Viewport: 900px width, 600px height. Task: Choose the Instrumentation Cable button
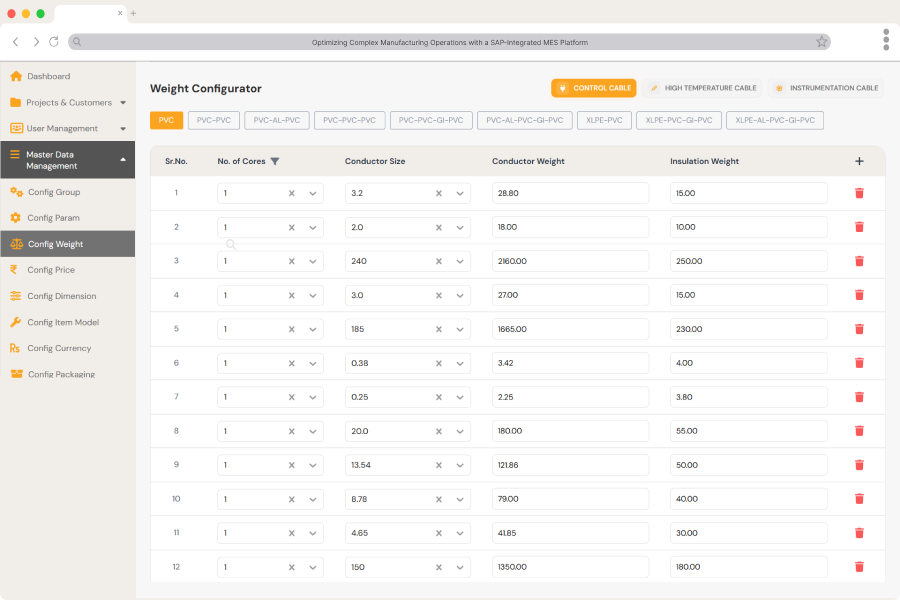point(826,88)
